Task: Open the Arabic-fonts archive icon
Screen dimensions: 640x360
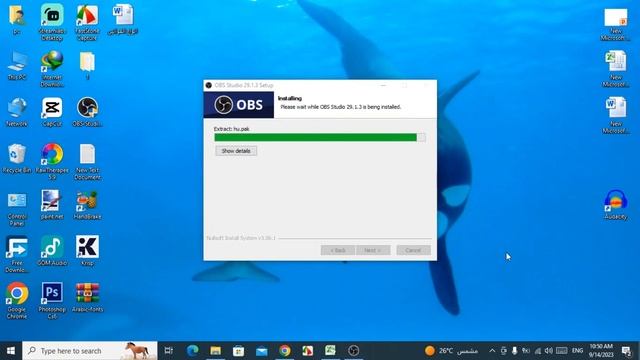Action: tap(87, 298)
